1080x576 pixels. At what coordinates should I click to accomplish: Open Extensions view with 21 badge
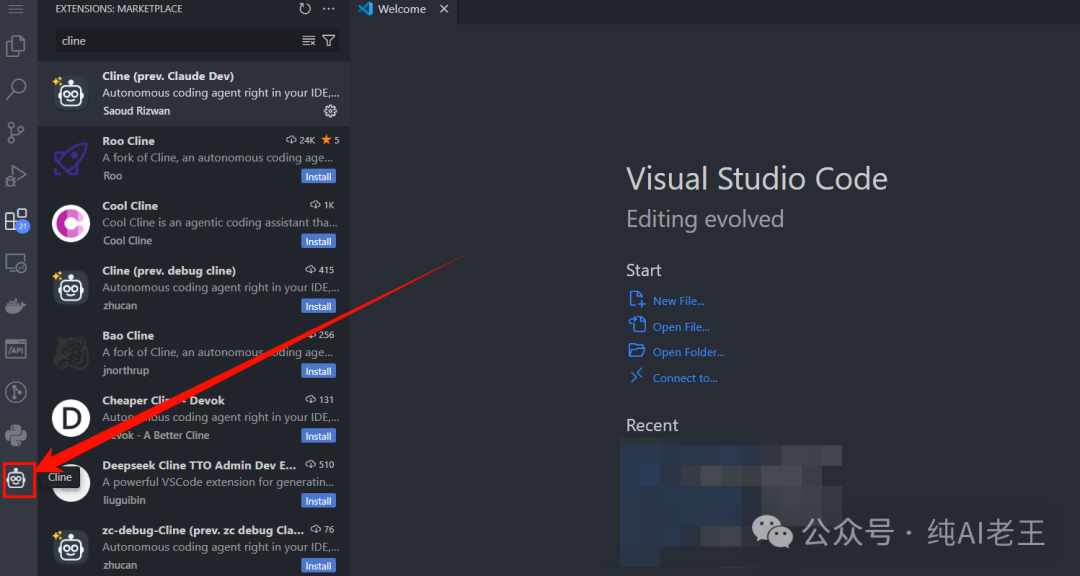tap(16, 220)
